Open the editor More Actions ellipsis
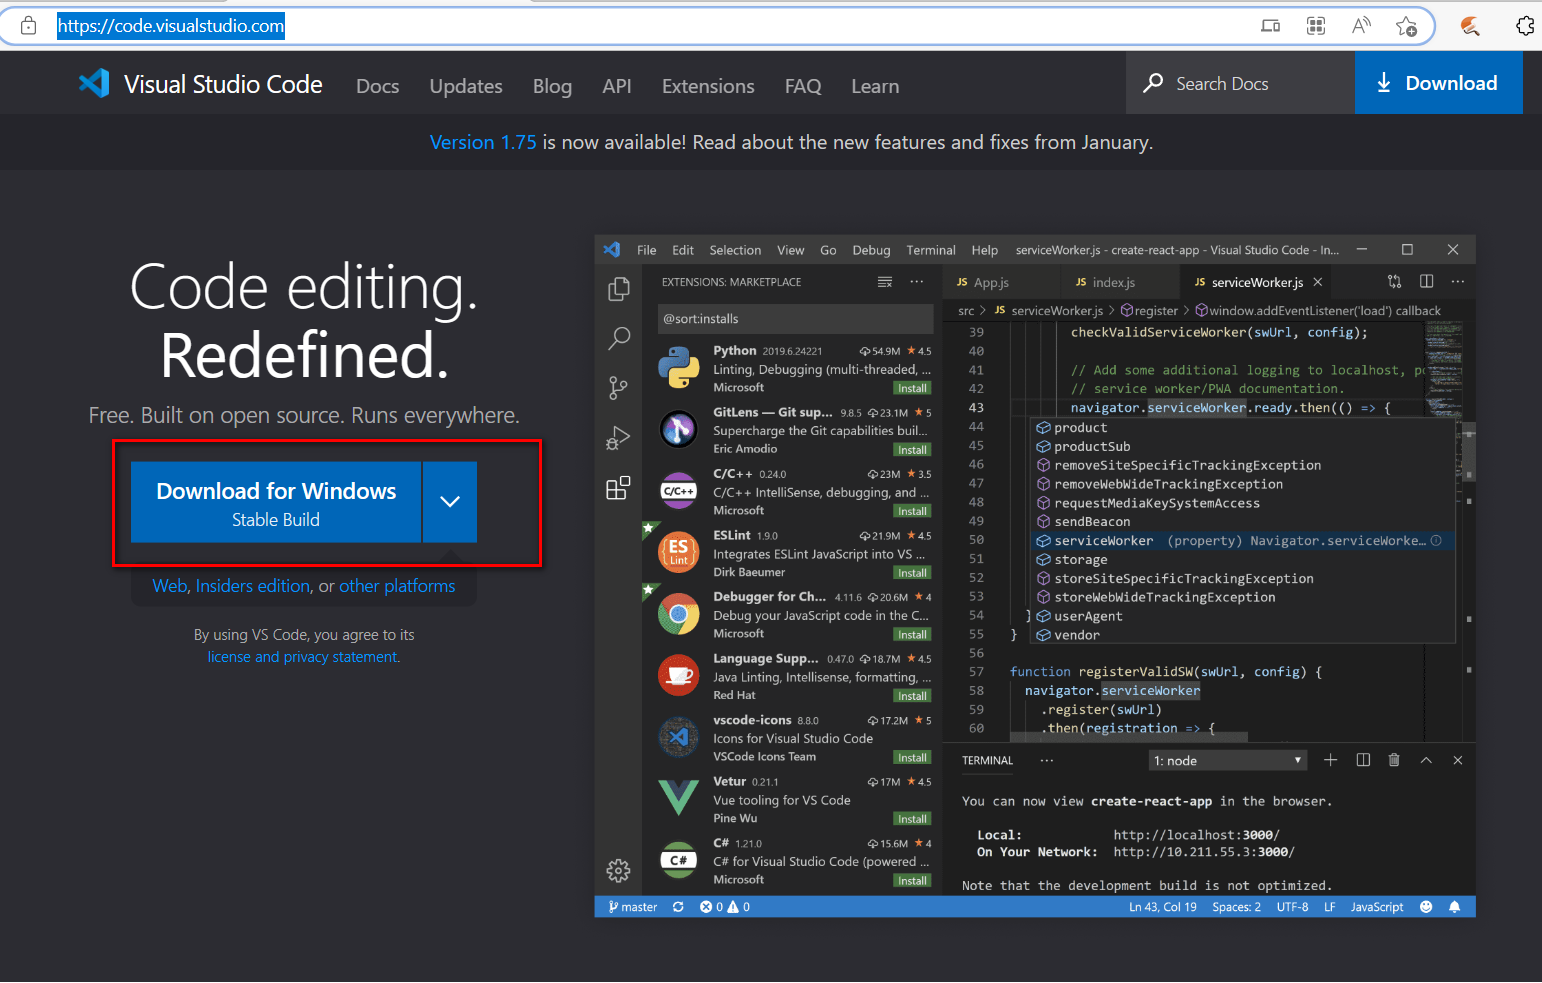The image size is (1542, 983). pos(1458,282)
